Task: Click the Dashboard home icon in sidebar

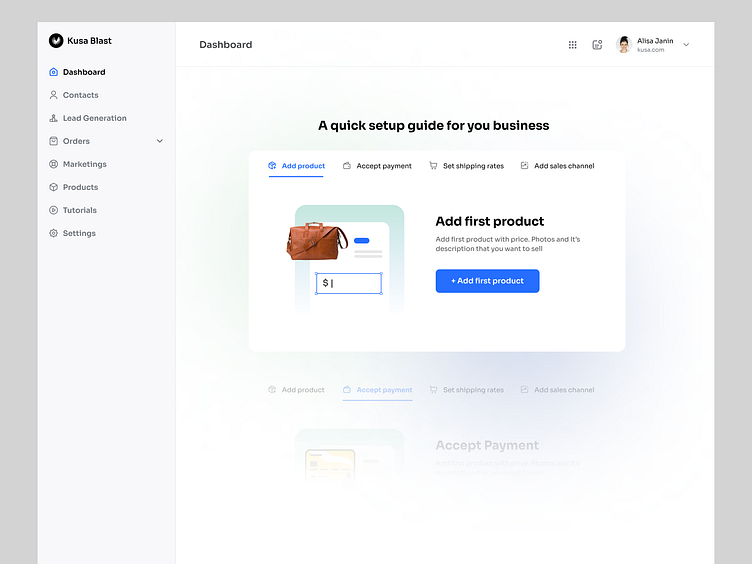Action: coord(54,72)
